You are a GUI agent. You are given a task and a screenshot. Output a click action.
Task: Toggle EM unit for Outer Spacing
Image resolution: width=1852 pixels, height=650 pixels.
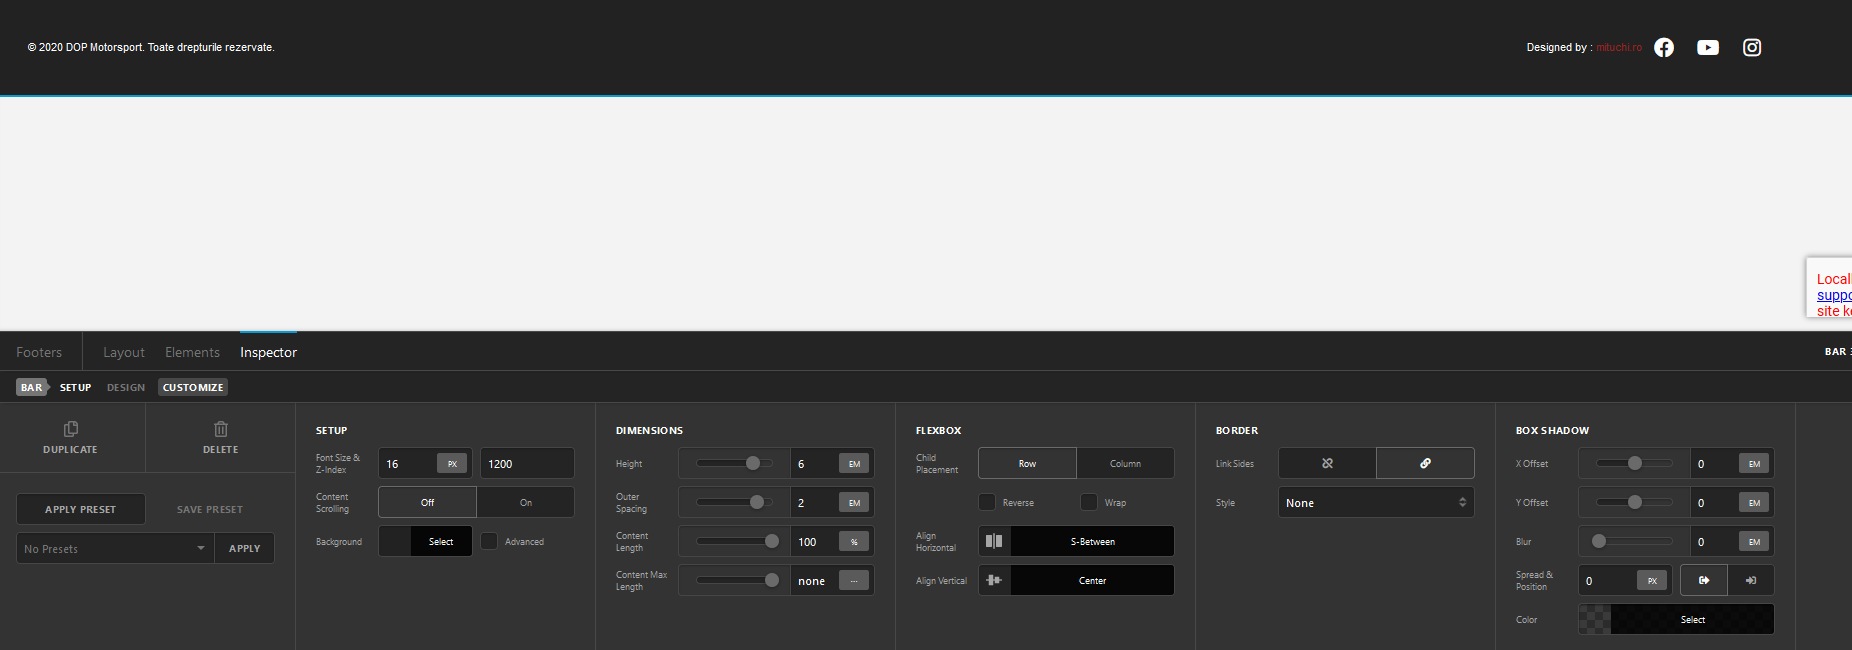click(x=854, y=503)
